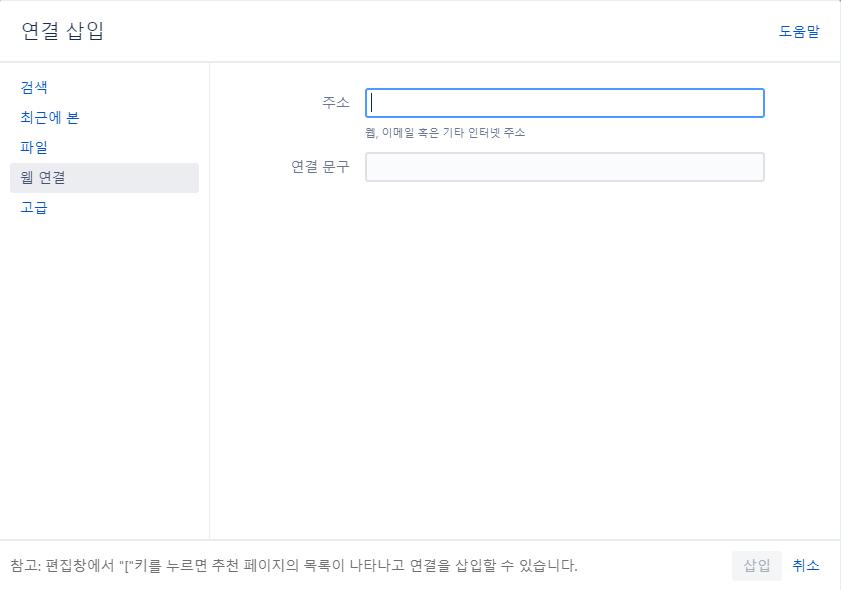Click the 주소 field label
The height and width of the screenshot is (590, 841).
336,102
